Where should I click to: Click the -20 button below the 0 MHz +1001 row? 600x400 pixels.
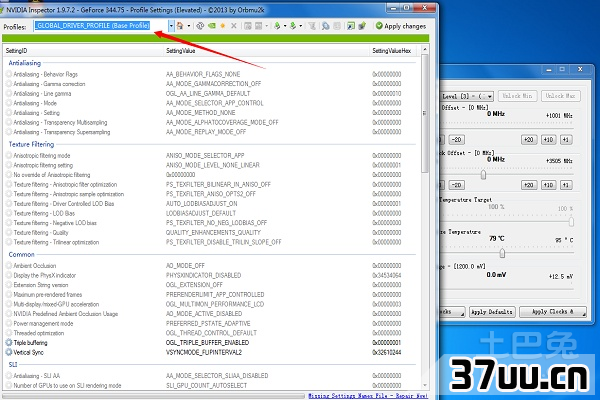coord(457,140)
